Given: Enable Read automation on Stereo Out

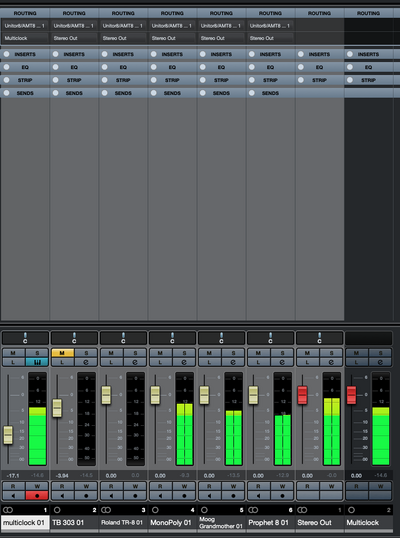Looking at the screenshot, I should 307,486.
